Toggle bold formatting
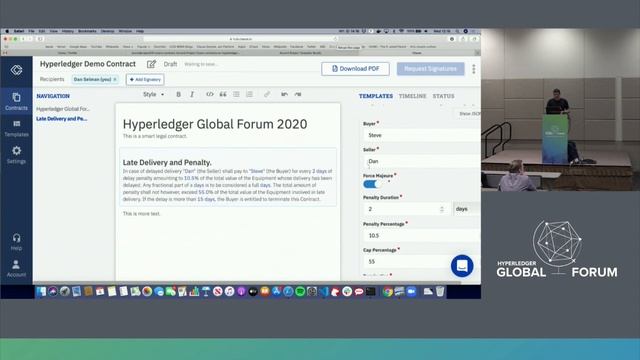 pos(178,94)
